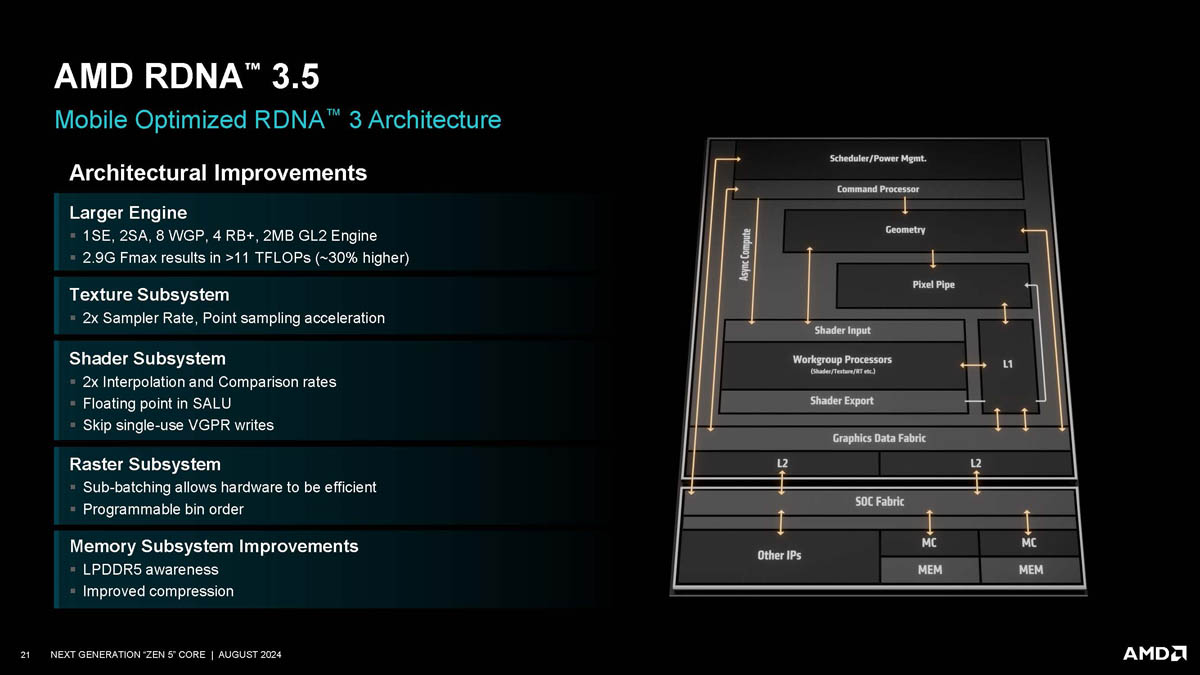Click the AMD RDNA 3.5 title

tap(187, 77)
